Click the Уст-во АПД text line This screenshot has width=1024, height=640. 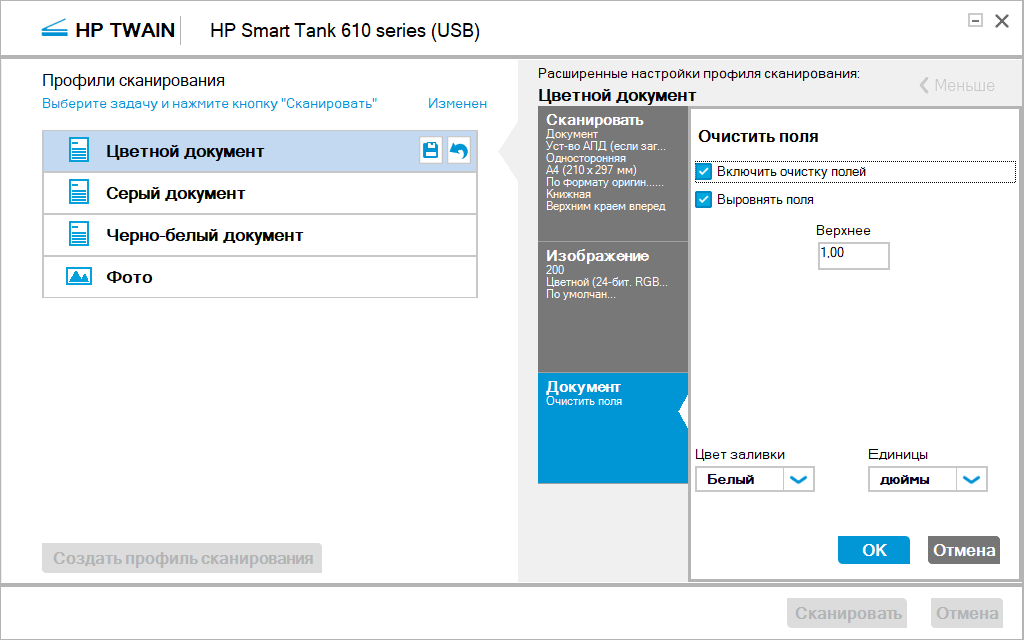[x=606, y=146]
